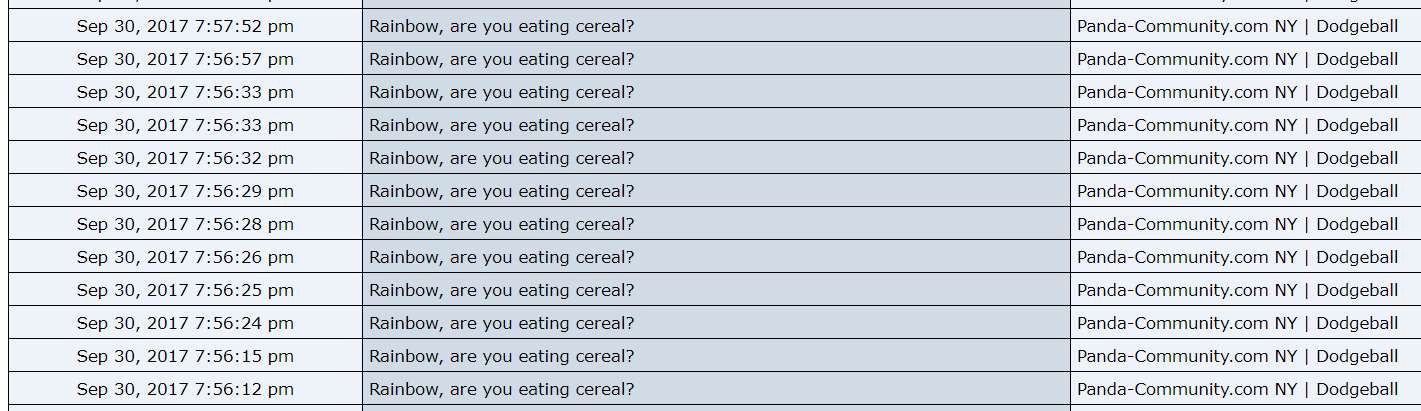Screen dimensions: 1421x411
Task: Open the server link in the 7:56:15 pm row
Action: click(1237, 356)
